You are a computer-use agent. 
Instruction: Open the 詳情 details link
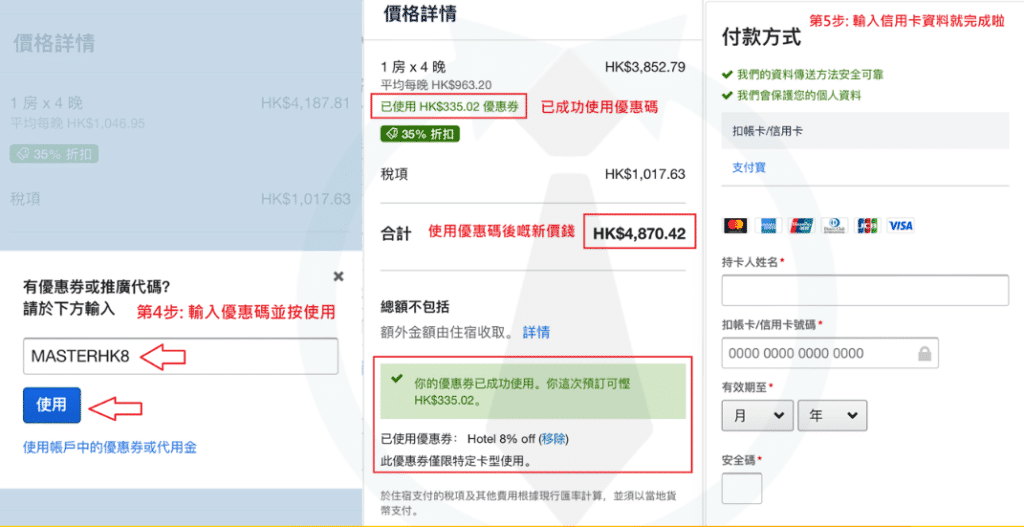[536, 332]
